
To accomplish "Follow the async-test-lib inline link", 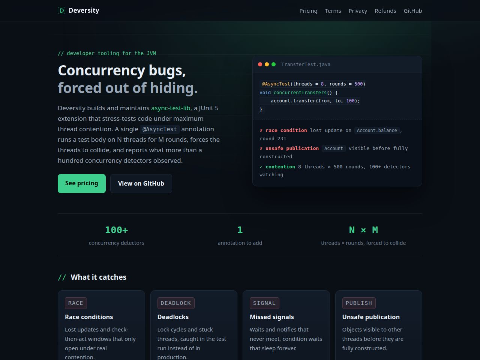I will (171, 108).
